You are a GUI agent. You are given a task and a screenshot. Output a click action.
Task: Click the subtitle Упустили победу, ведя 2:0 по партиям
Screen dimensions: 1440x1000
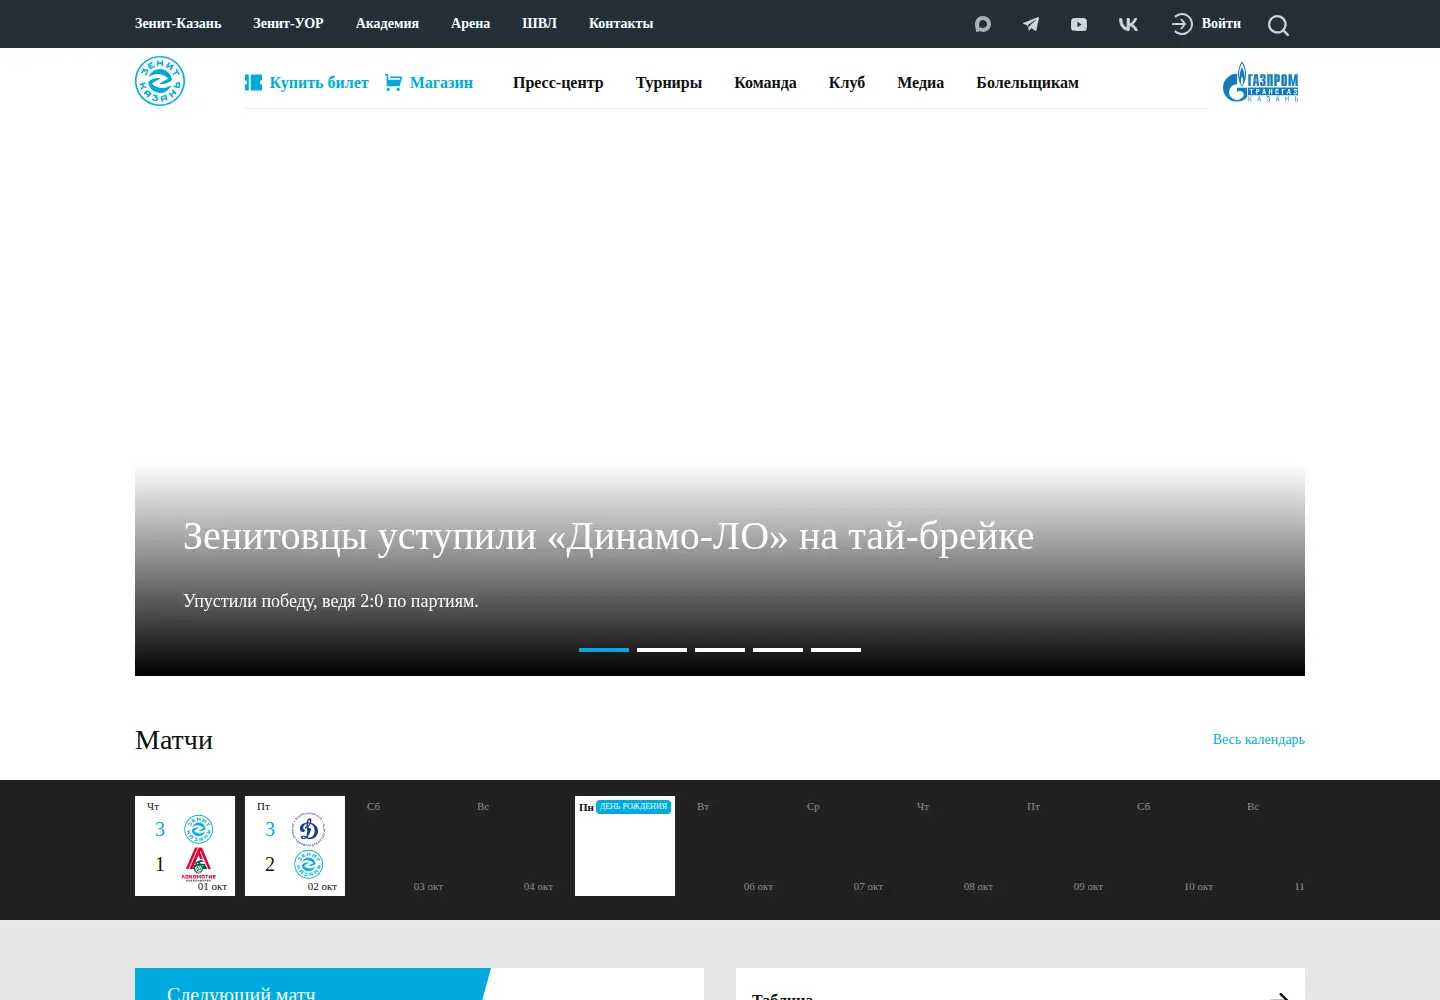(x=331, y=601)
